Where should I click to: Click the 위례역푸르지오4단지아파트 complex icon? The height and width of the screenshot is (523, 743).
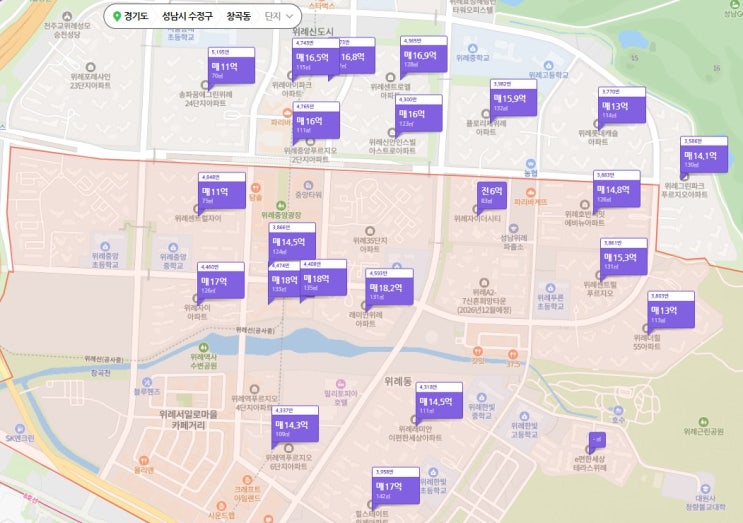(254, 389)
